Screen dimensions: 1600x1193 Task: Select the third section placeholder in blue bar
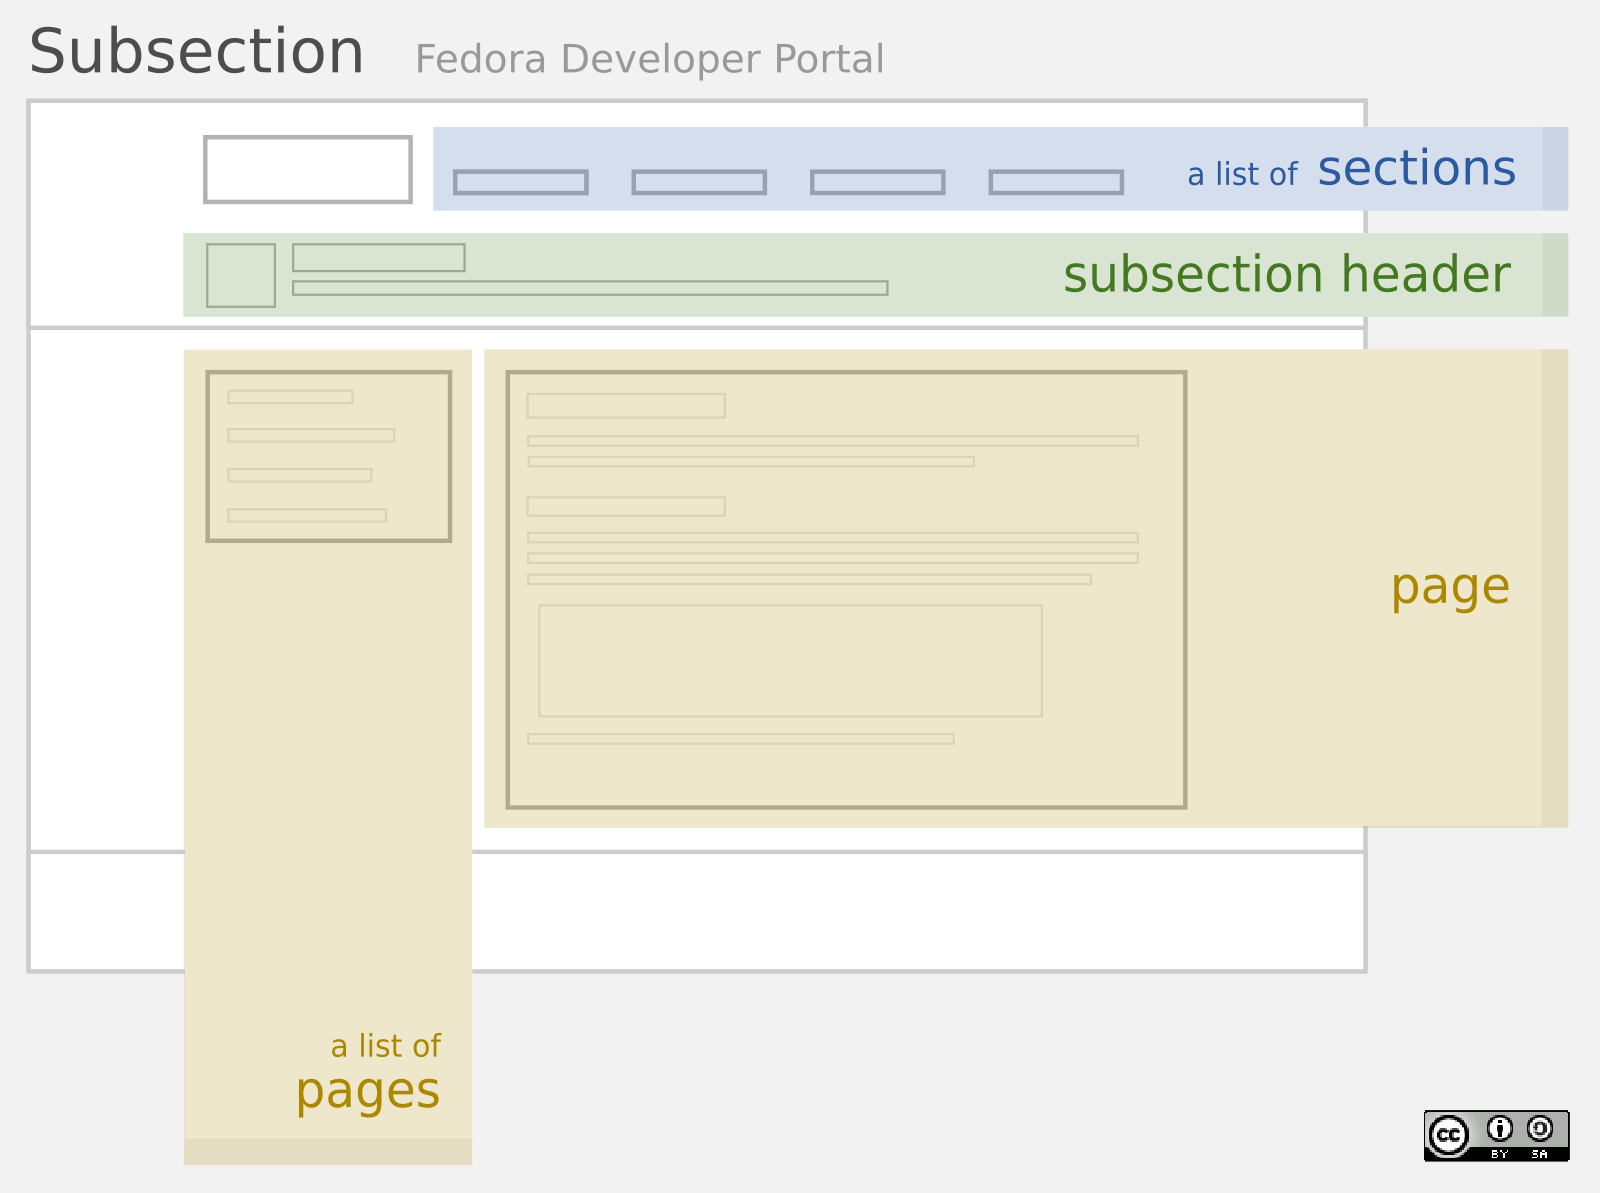(878, 182)
